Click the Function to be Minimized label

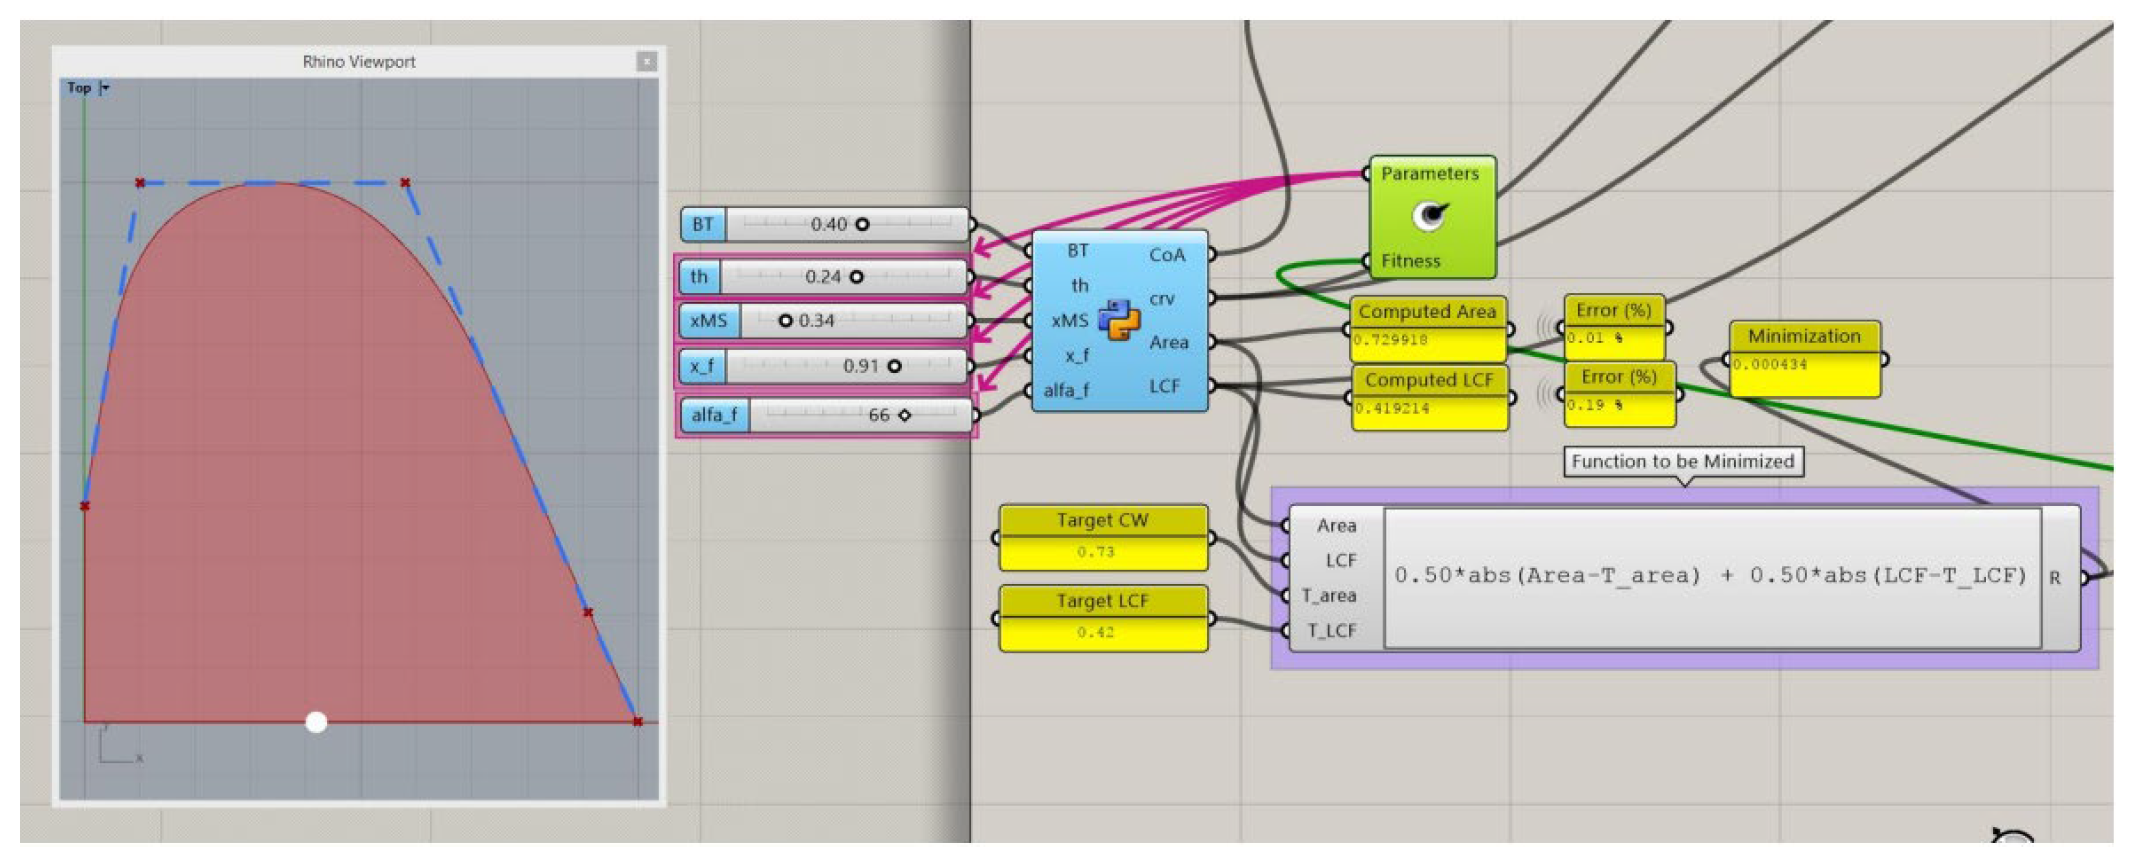click(1683, 461)
